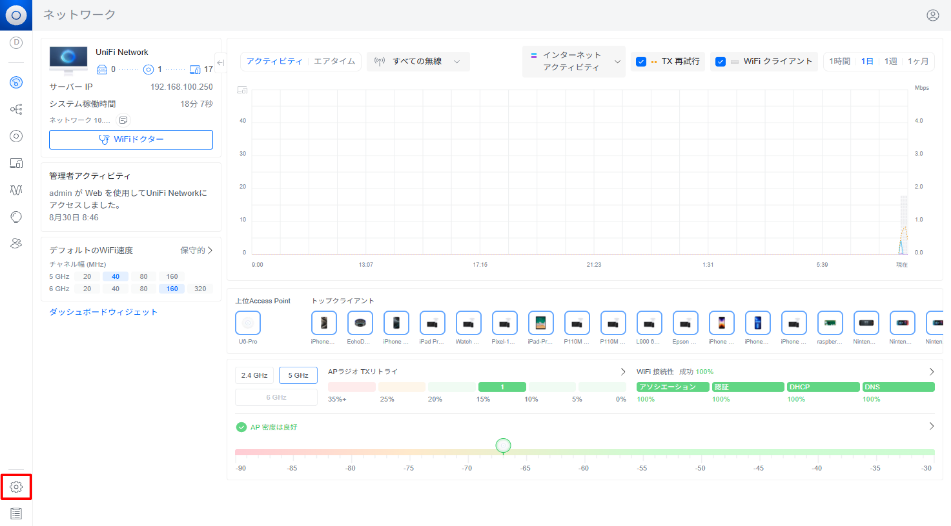Open the すべての無線 dropdown
This screenshot has width=951, height=526.
tap(418, 61)
